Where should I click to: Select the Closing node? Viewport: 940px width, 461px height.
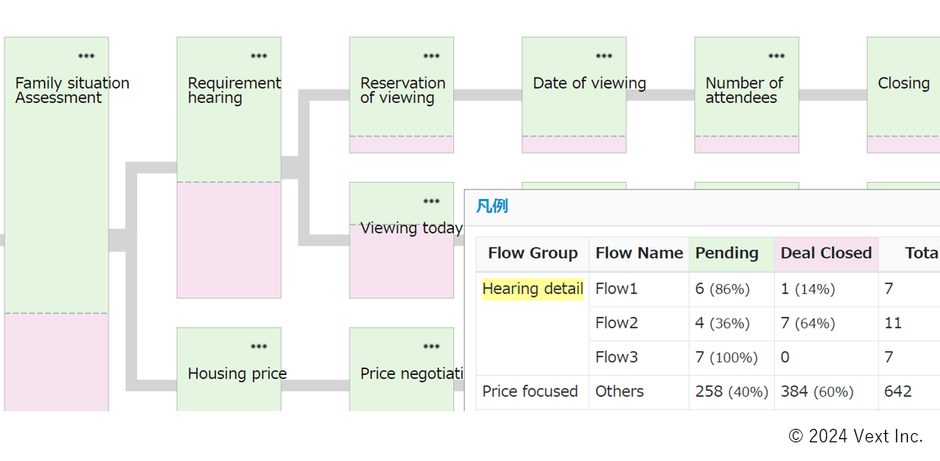903,84
